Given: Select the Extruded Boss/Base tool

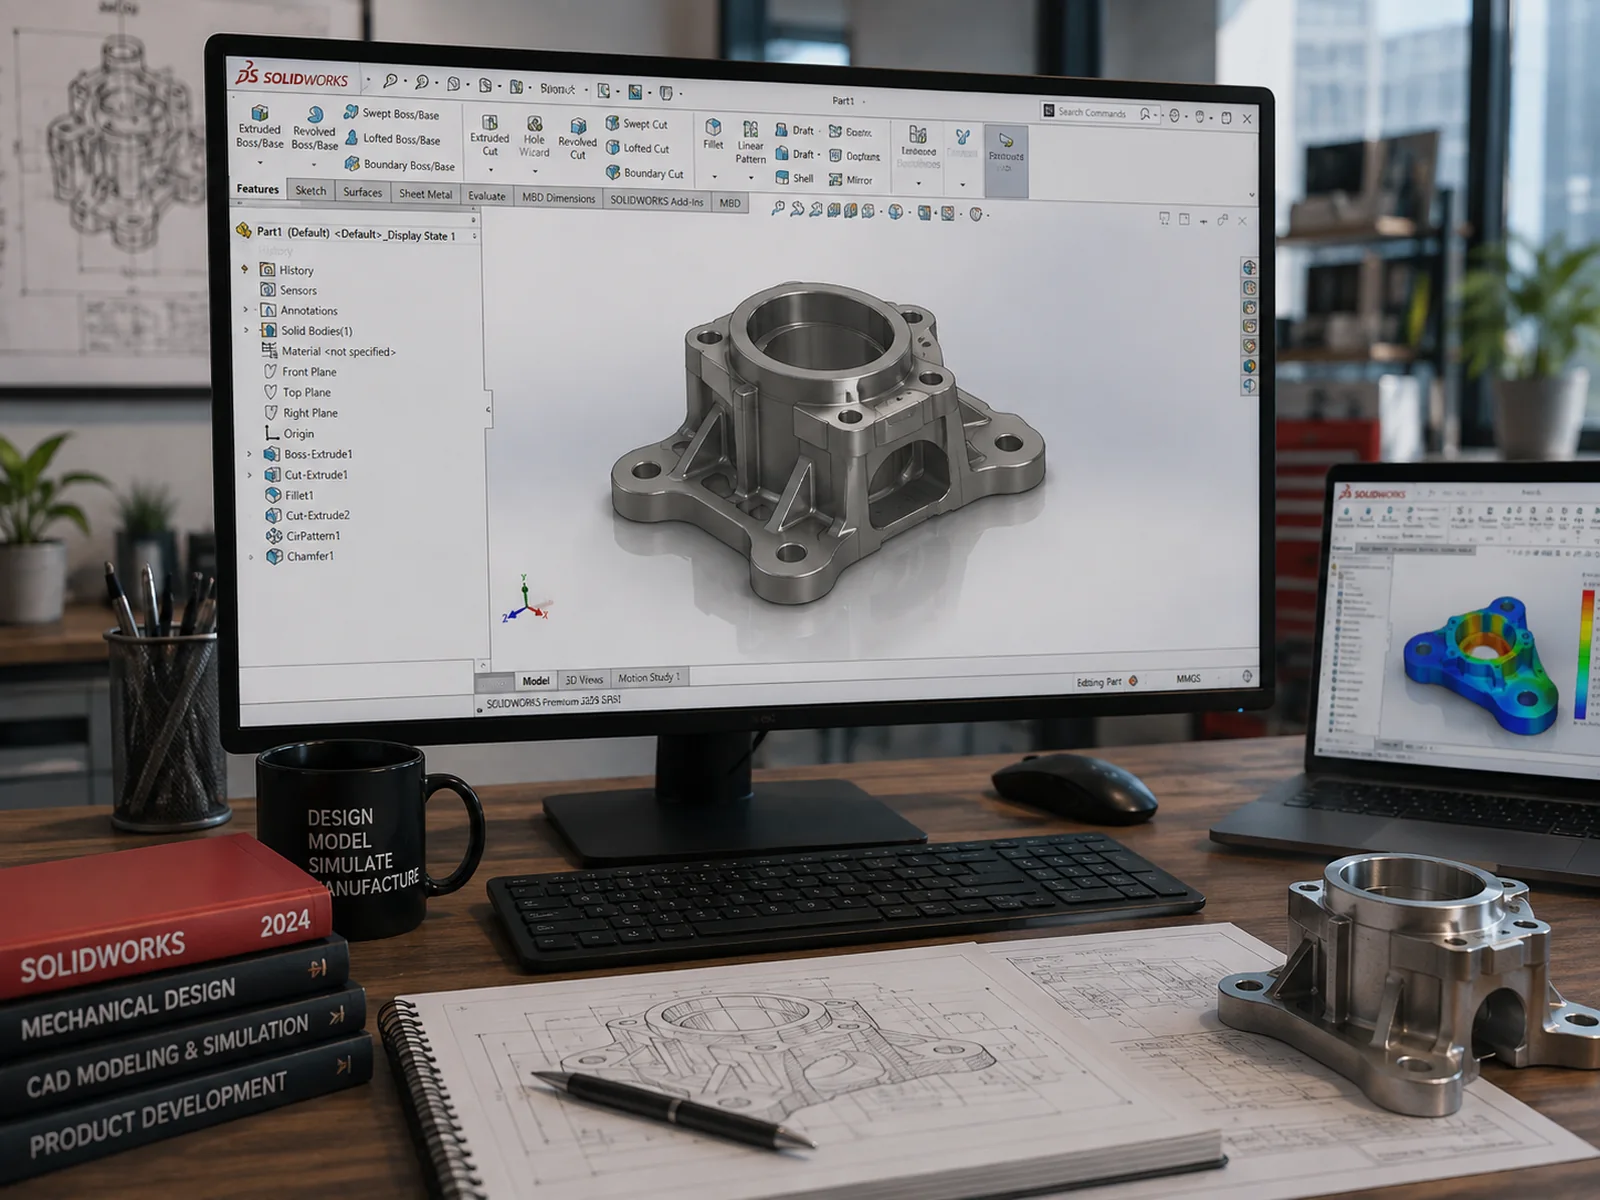Looking at the screenshot, I should pos(260,128).
